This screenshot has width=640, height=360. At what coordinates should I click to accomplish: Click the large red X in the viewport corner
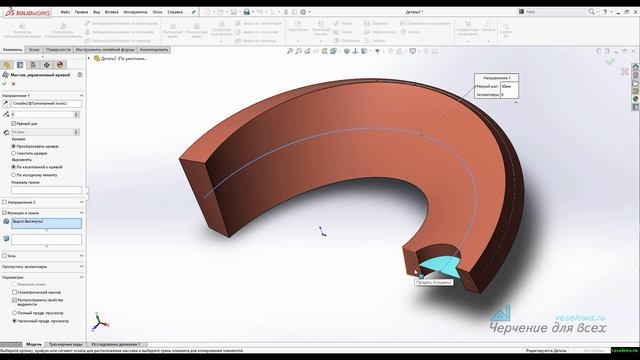point(624,72)
